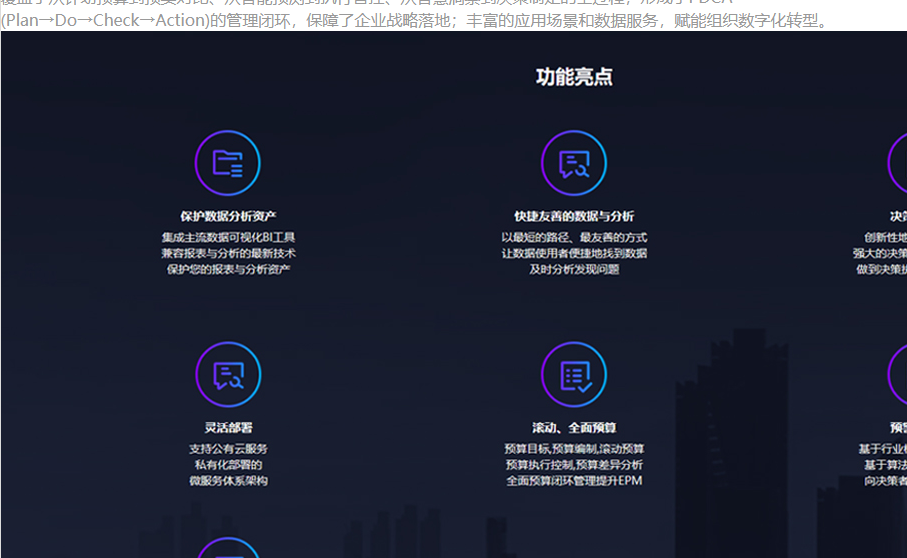907x558 pixels.
Task: Click the text 微服务体系架构
Action: (228, 481)
